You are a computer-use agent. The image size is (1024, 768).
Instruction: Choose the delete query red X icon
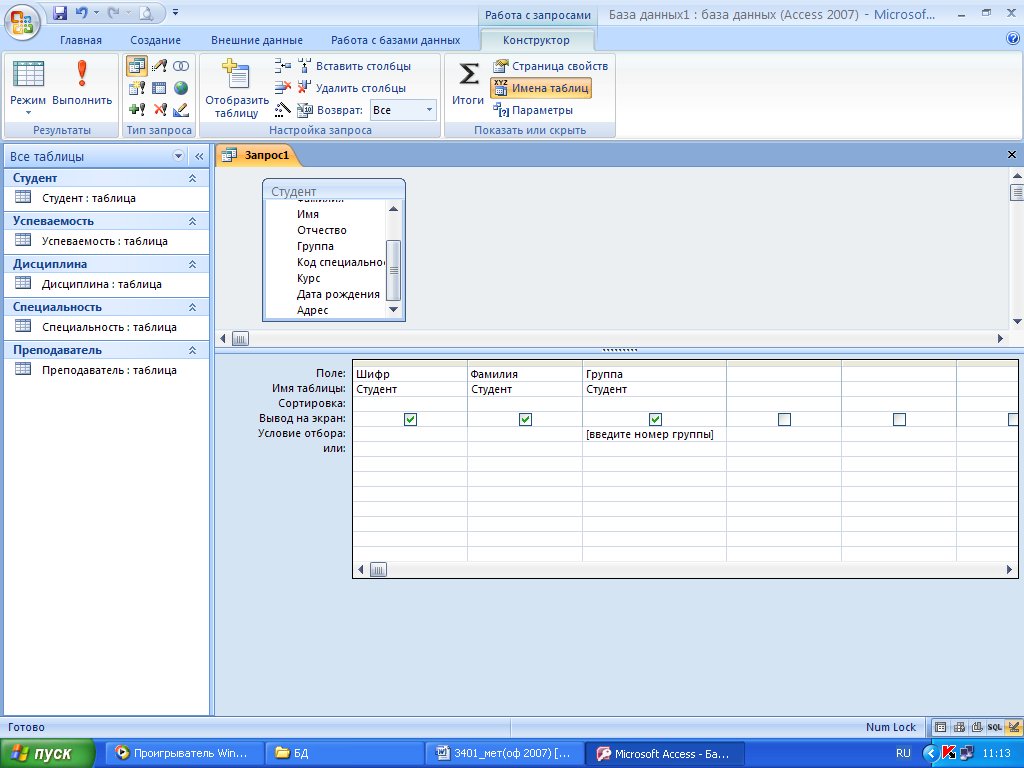point(159,109)
